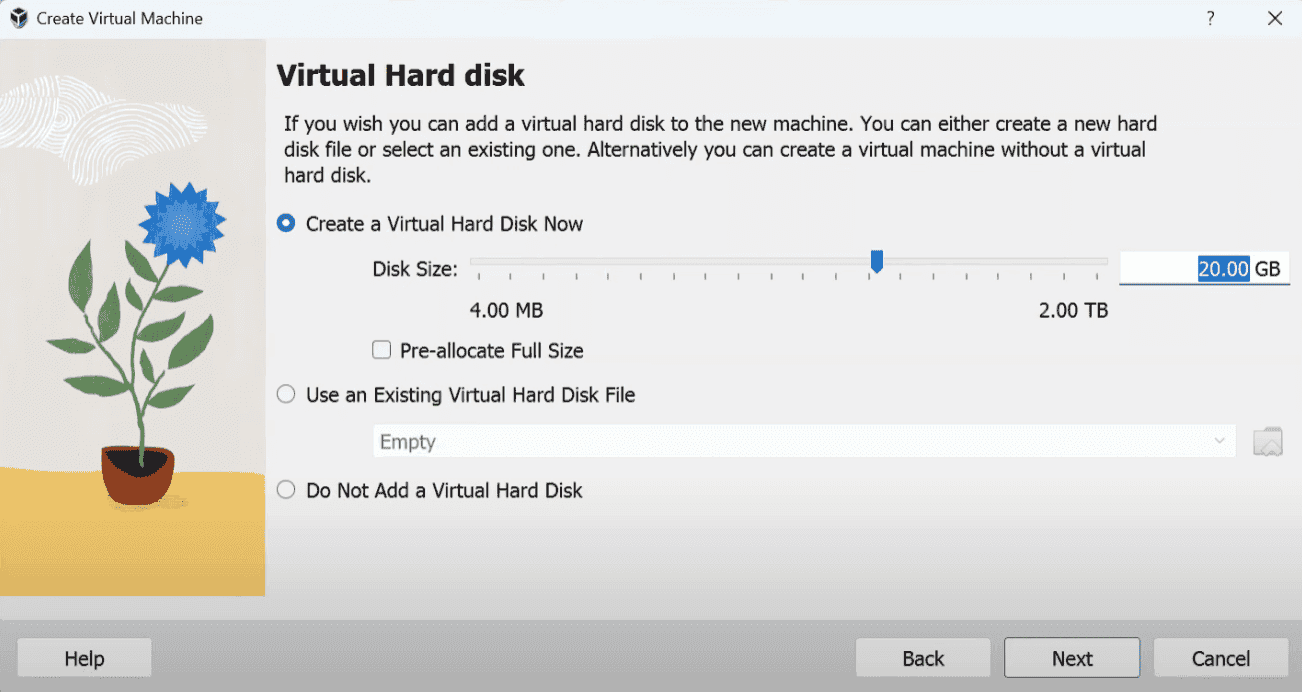Go Back to the previous wizard step
Screen dimensions: 1302x692
pos(923,658)
